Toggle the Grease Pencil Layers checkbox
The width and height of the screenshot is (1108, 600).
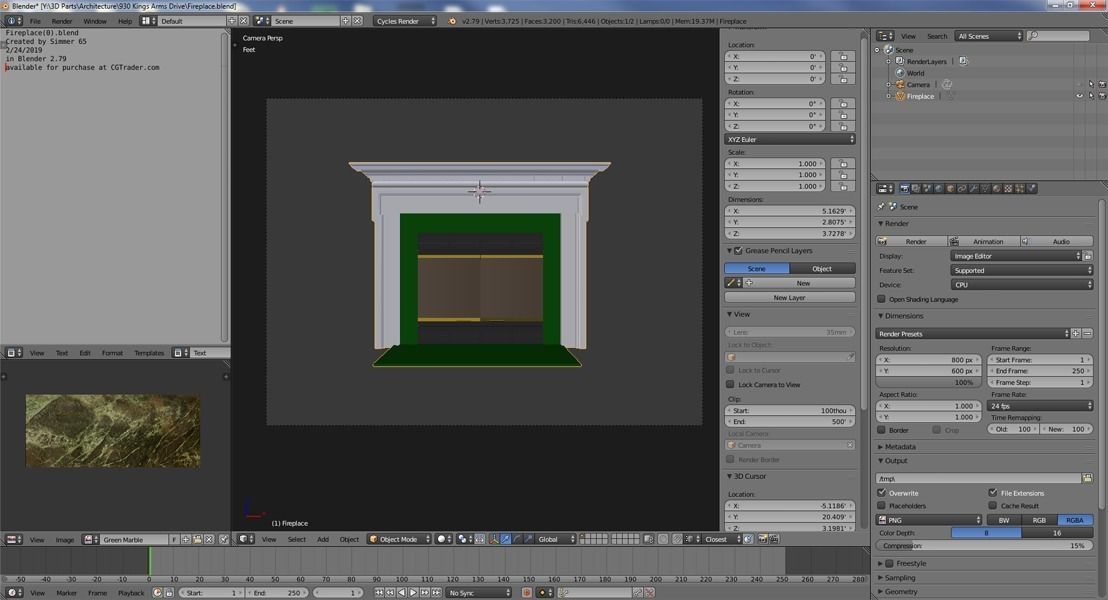click(738, 250)
